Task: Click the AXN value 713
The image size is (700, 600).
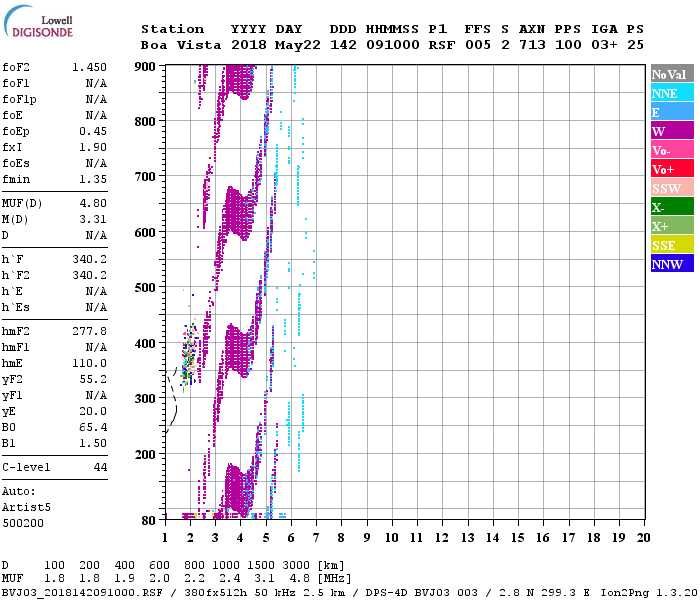Action: pos(532,45)
